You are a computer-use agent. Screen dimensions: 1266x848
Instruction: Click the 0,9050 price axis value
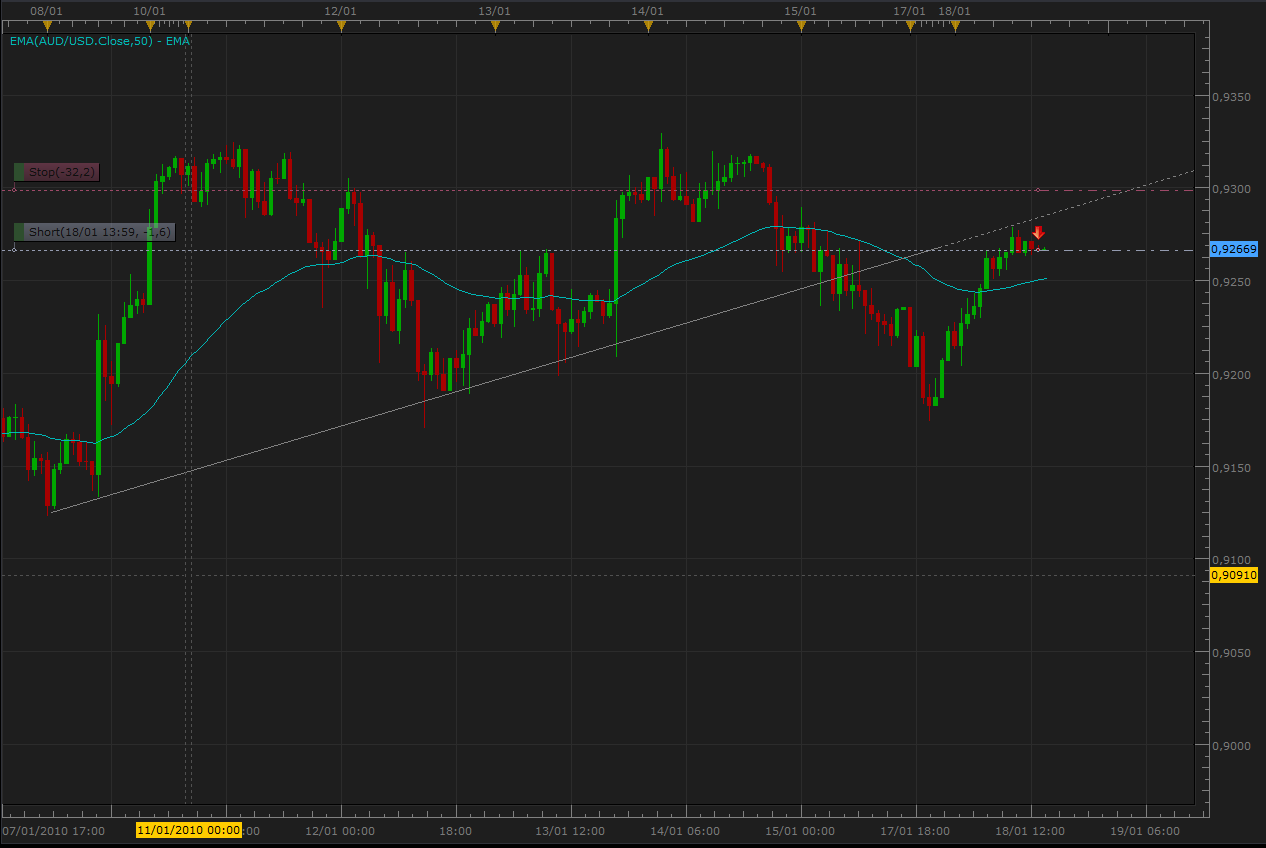pos(1231,653)
